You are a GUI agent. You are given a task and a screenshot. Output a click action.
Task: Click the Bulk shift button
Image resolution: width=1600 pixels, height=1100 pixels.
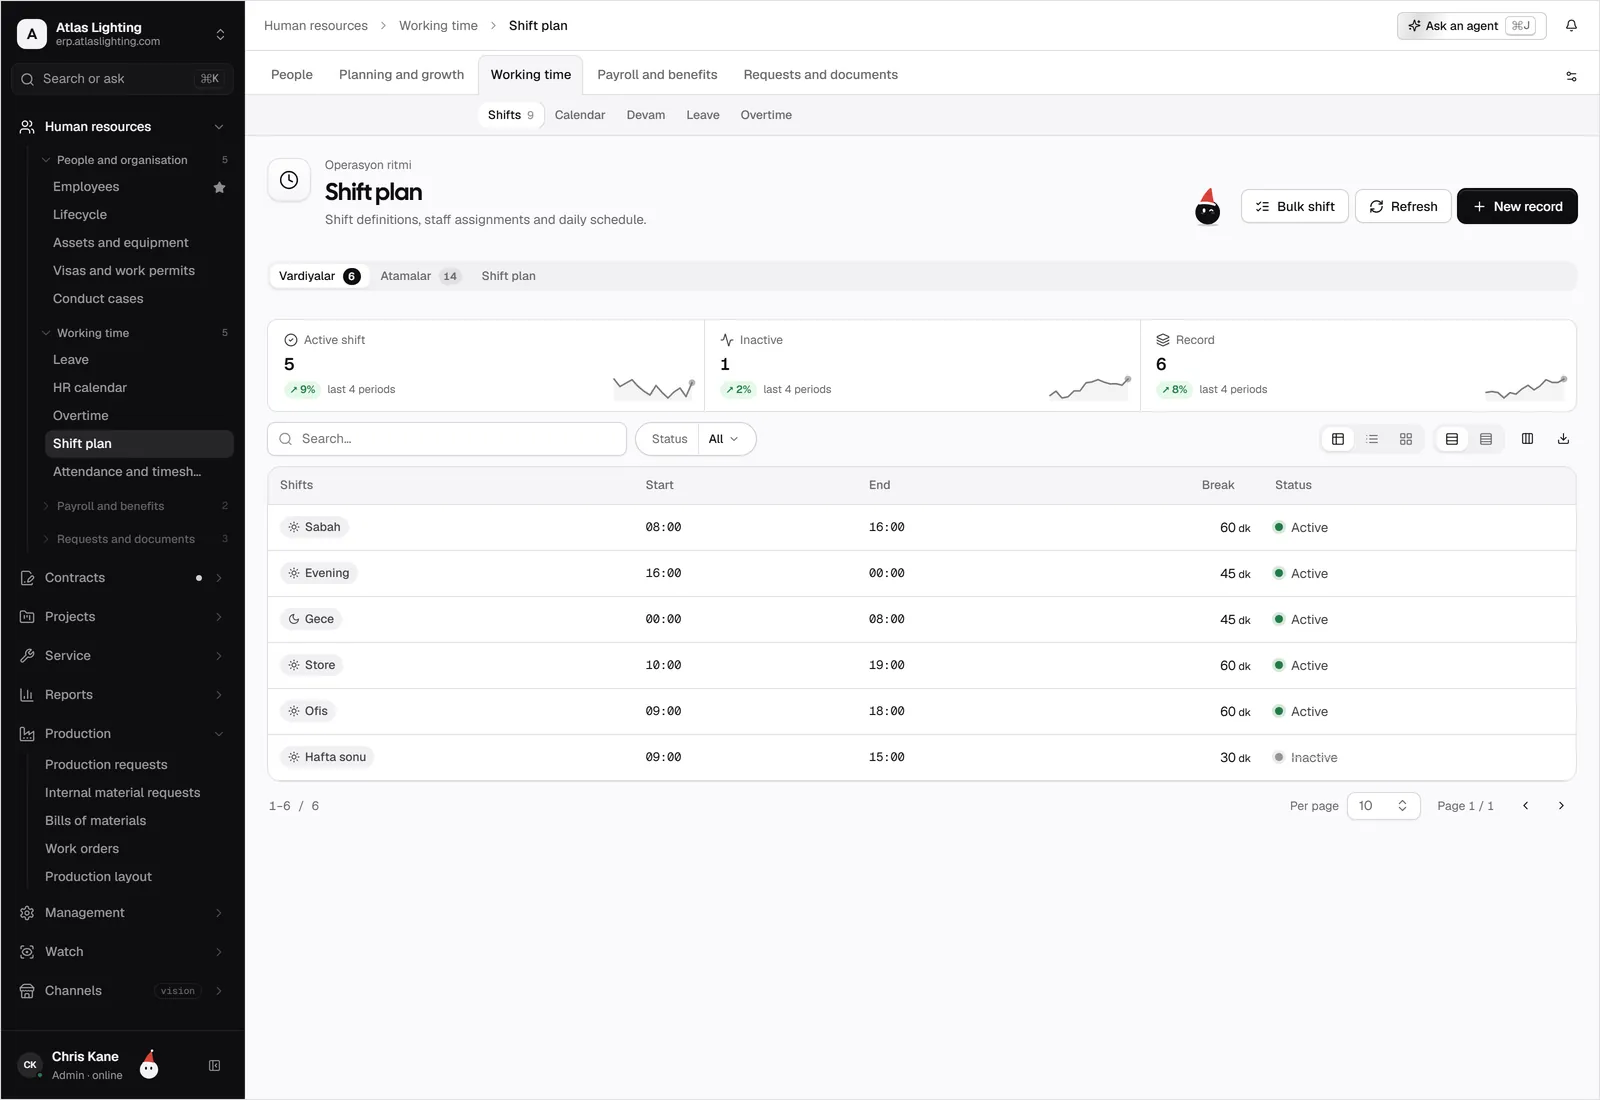1295,206
